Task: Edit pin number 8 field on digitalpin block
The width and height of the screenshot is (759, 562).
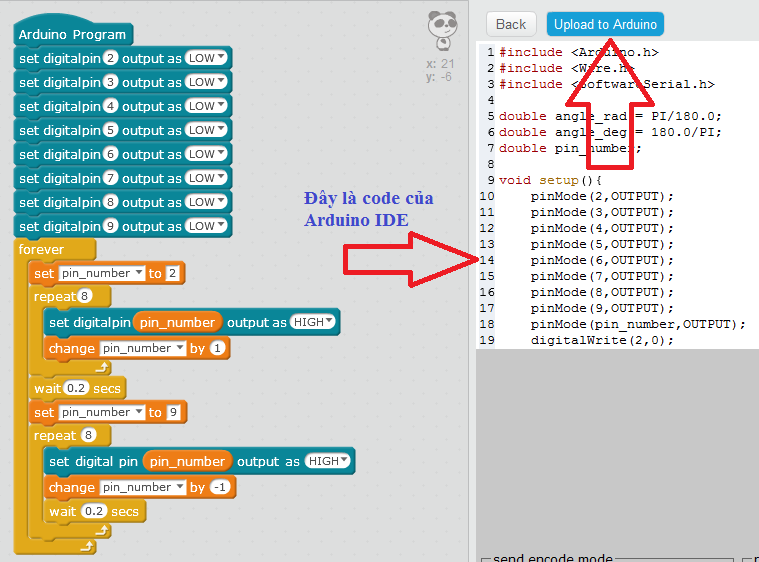Action: point(110,202)
